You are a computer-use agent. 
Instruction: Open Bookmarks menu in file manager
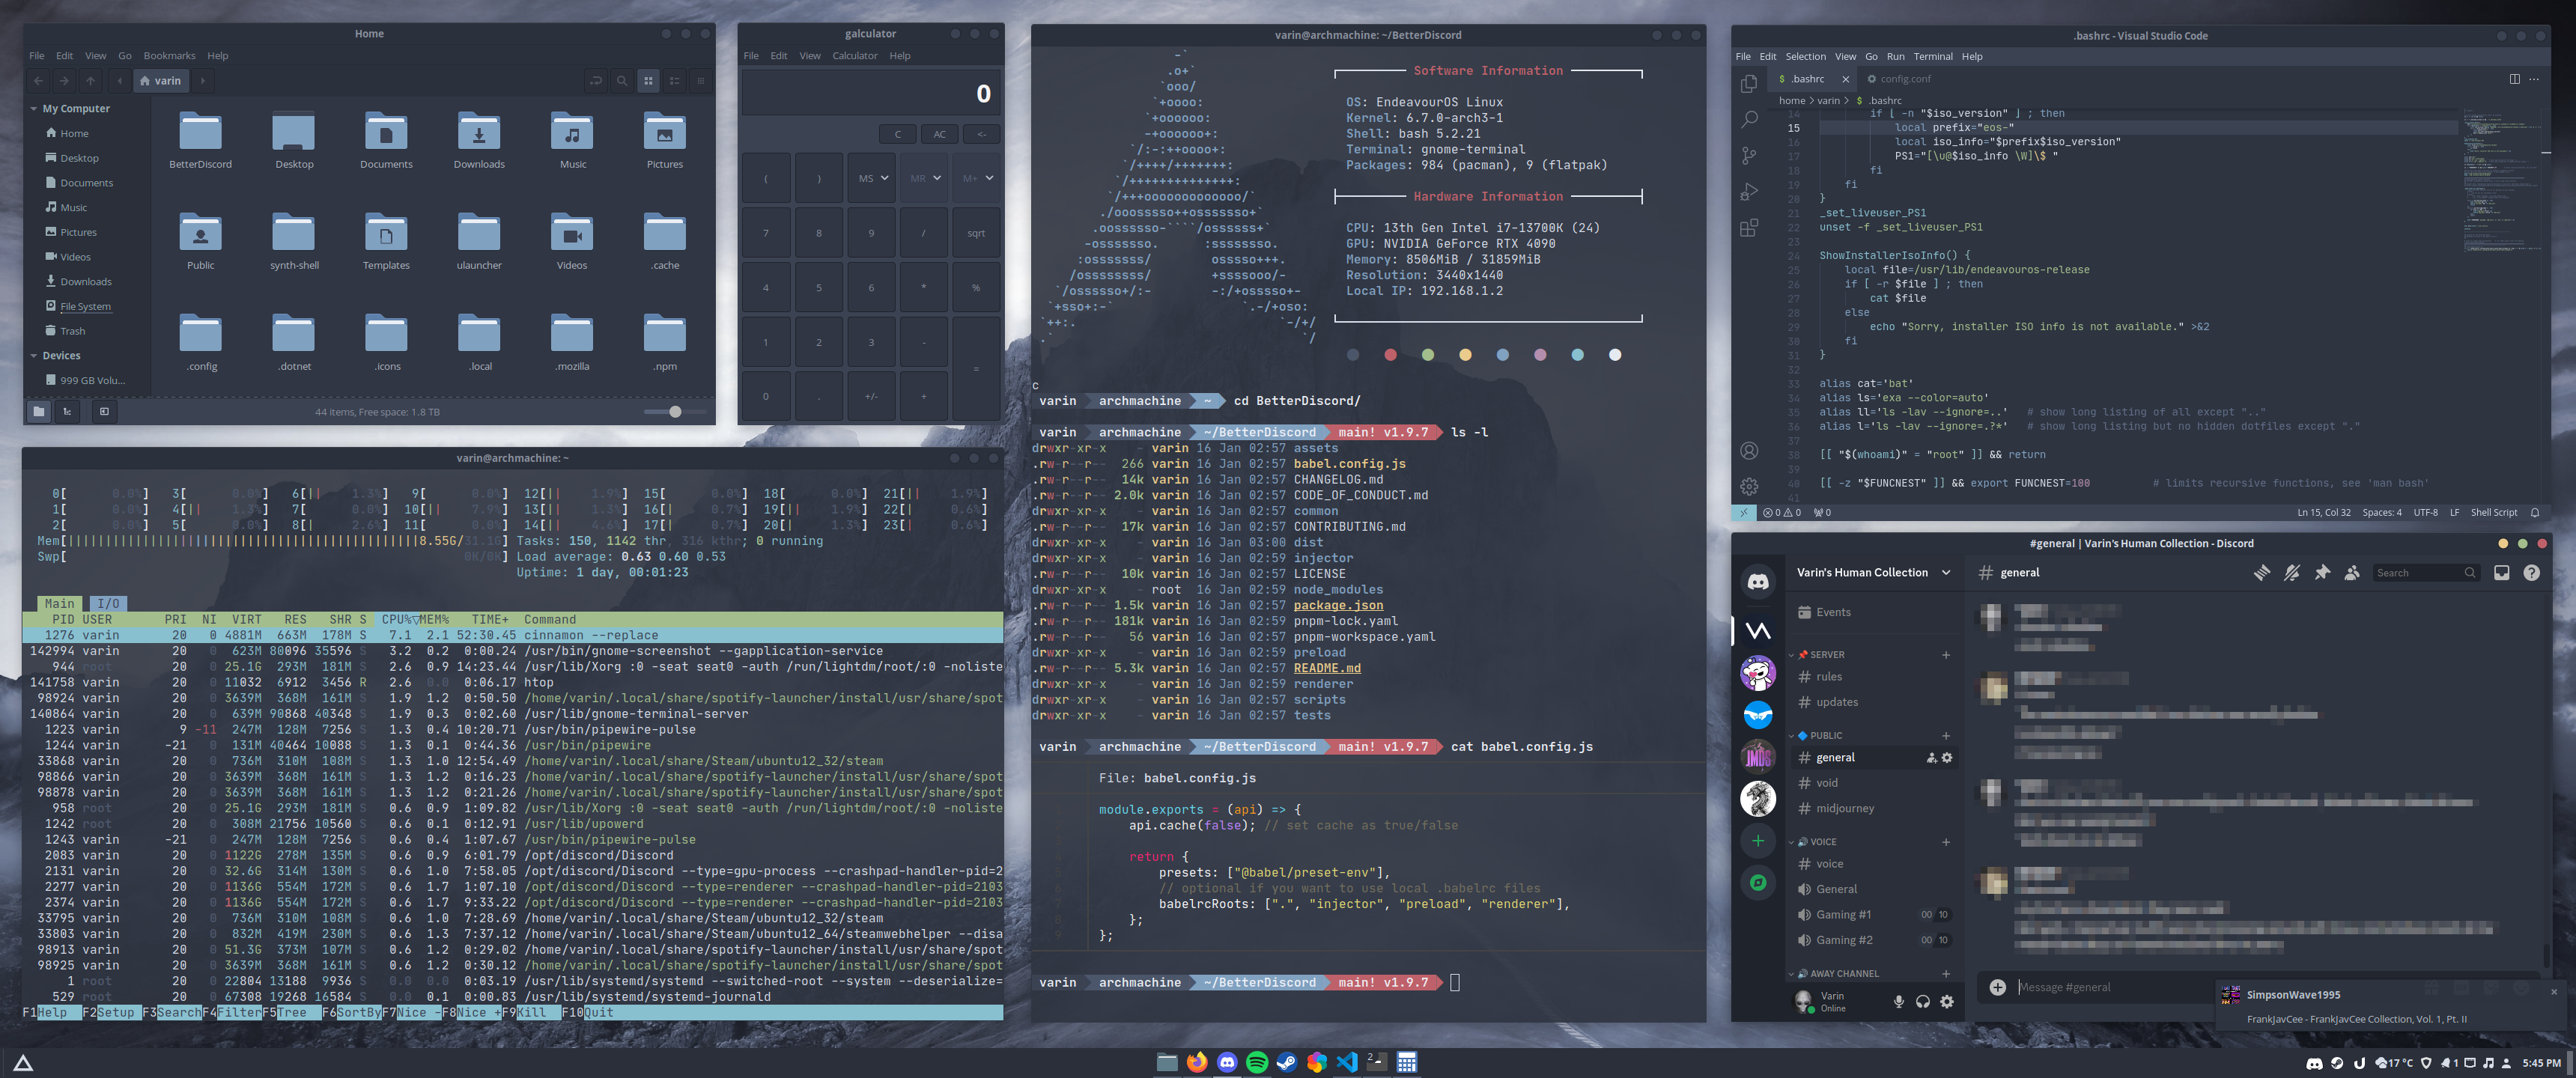[169, 56]
